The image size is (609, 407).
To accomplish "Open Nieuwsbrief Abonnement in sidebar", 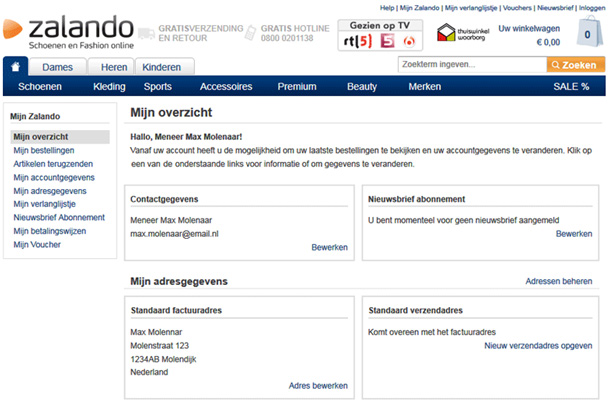I will (59, 217).
